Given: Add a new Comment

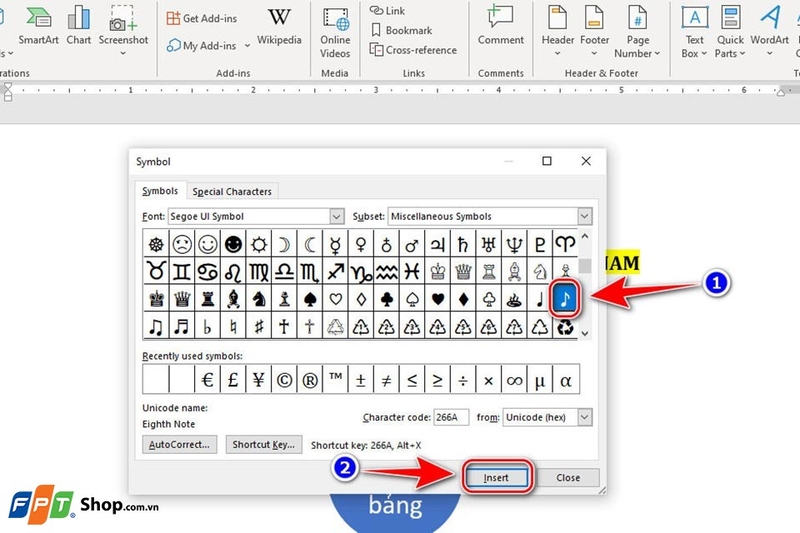Looking at the screenshot, I should 501,26.
